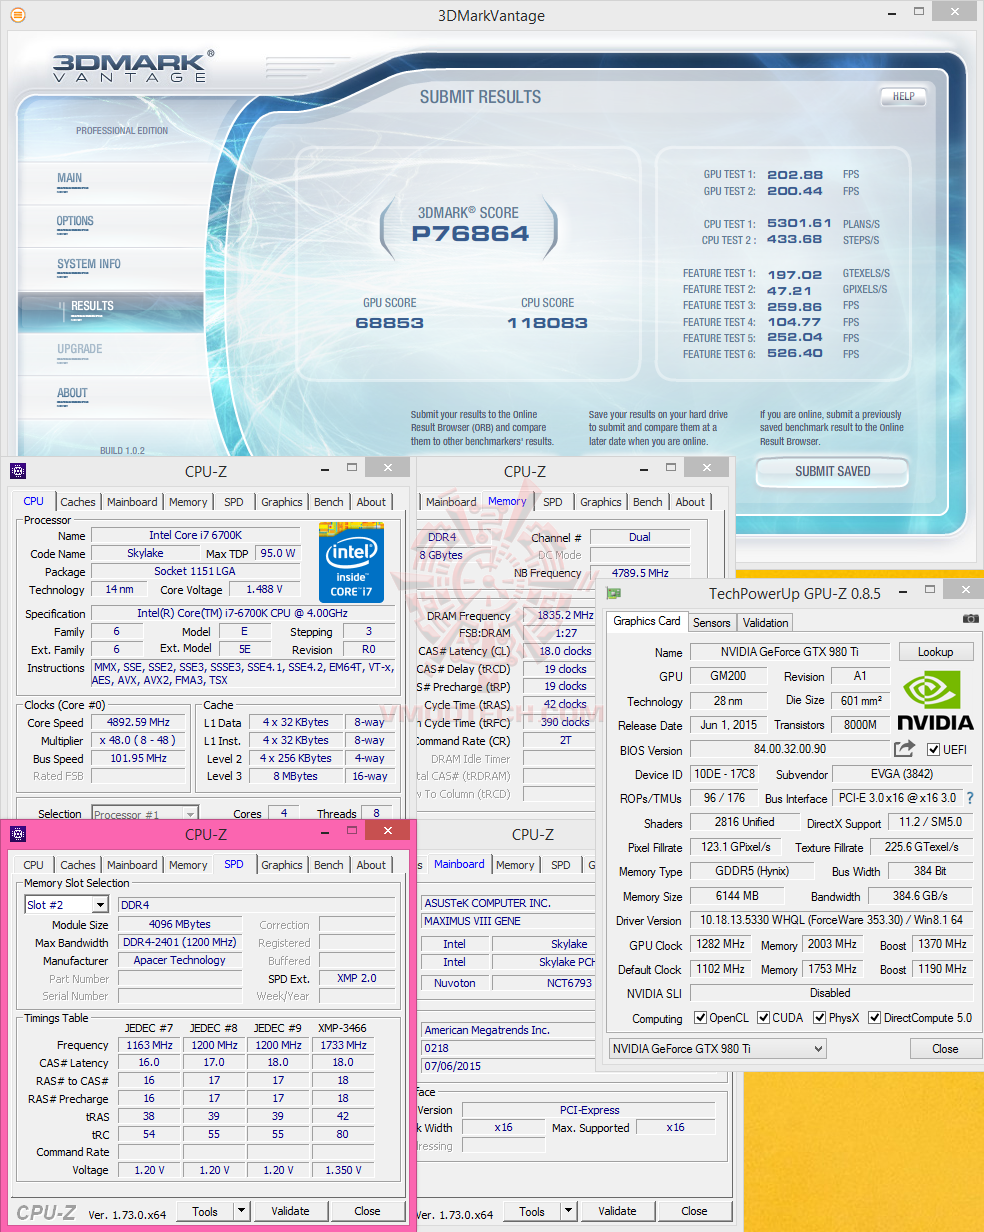The image size is (984, 1232).
Task: Click the GPU name field NVIDIA GeForce GTX 980 Ti
Action: point(790,652)
